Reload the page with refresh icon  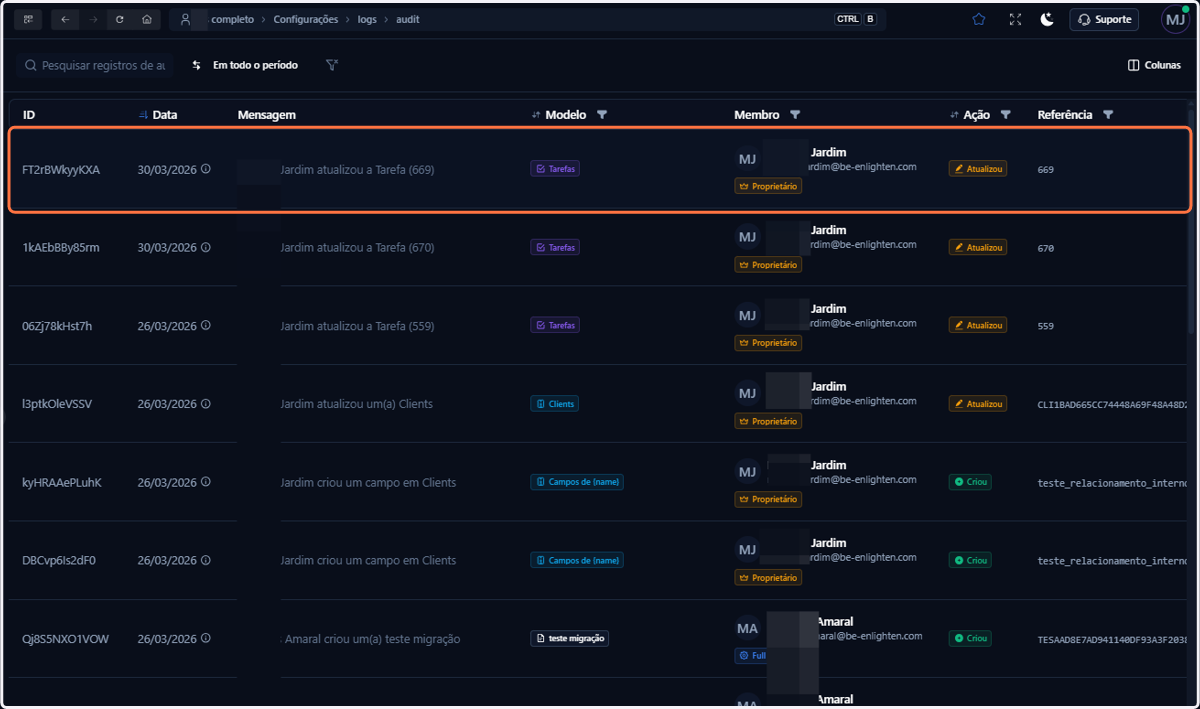[x=120, y=19]
